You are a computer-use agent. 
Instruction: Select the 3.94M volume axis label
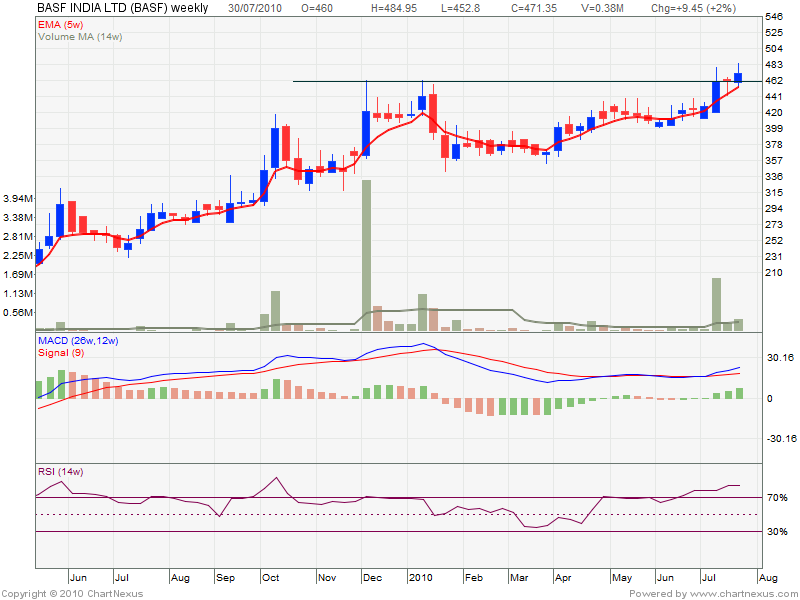click(19, 199)
